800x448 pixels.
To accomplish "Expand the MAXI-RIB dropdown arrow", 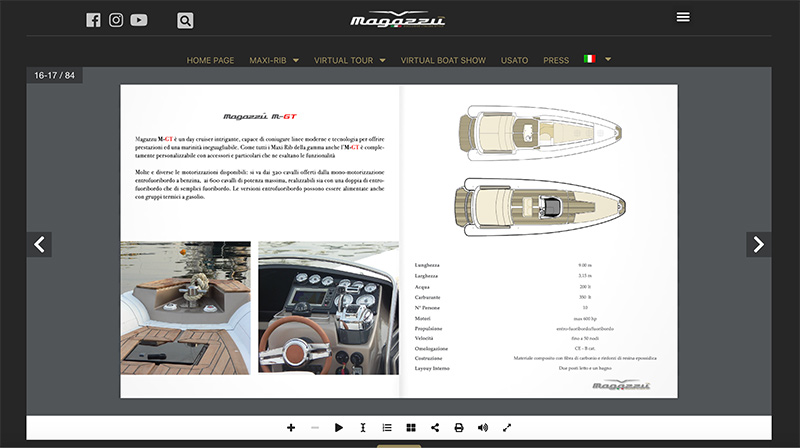I will (x=296, y=60).
